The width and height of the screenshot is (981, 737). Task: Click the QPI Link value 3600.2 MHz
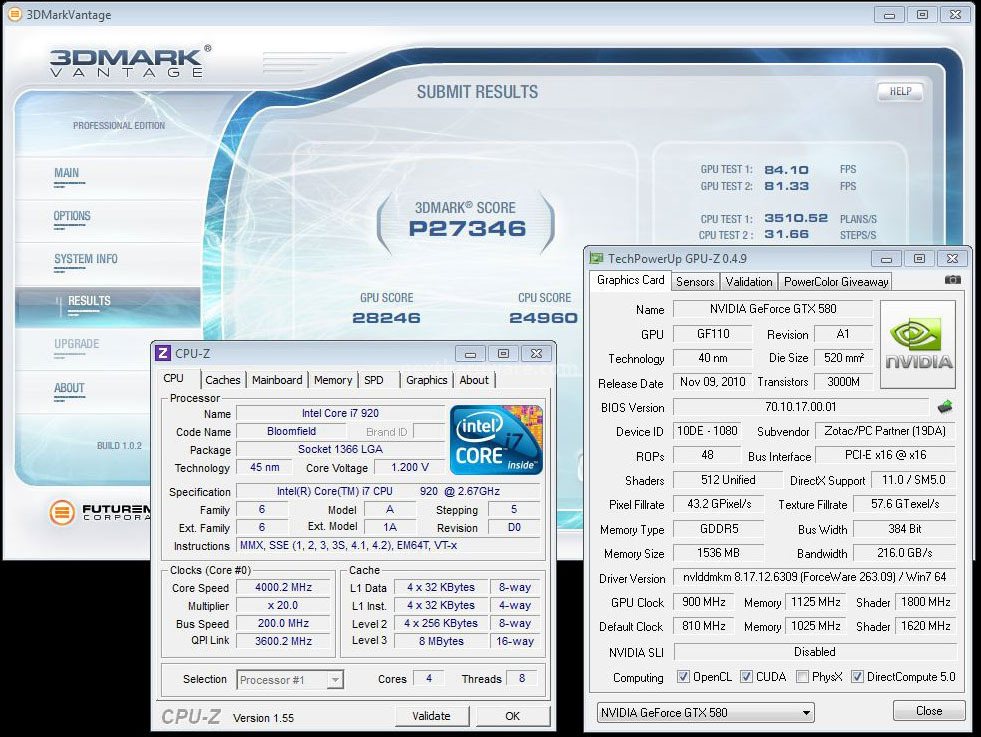pos(283,641)
